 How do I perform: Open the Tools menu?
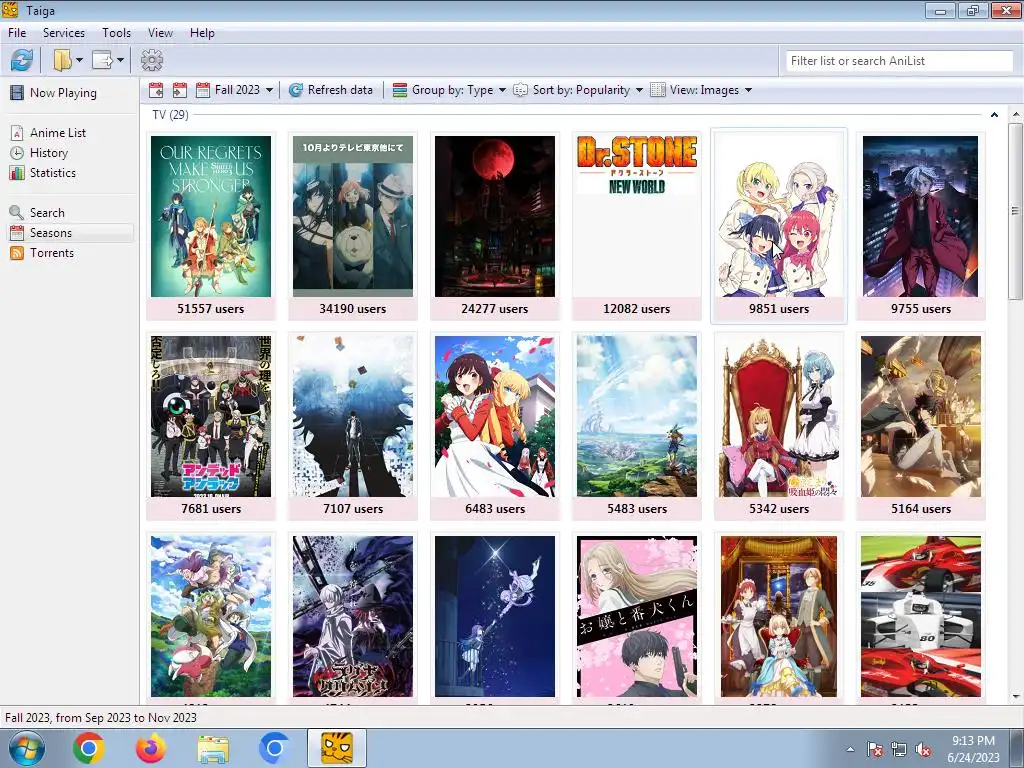116,33
